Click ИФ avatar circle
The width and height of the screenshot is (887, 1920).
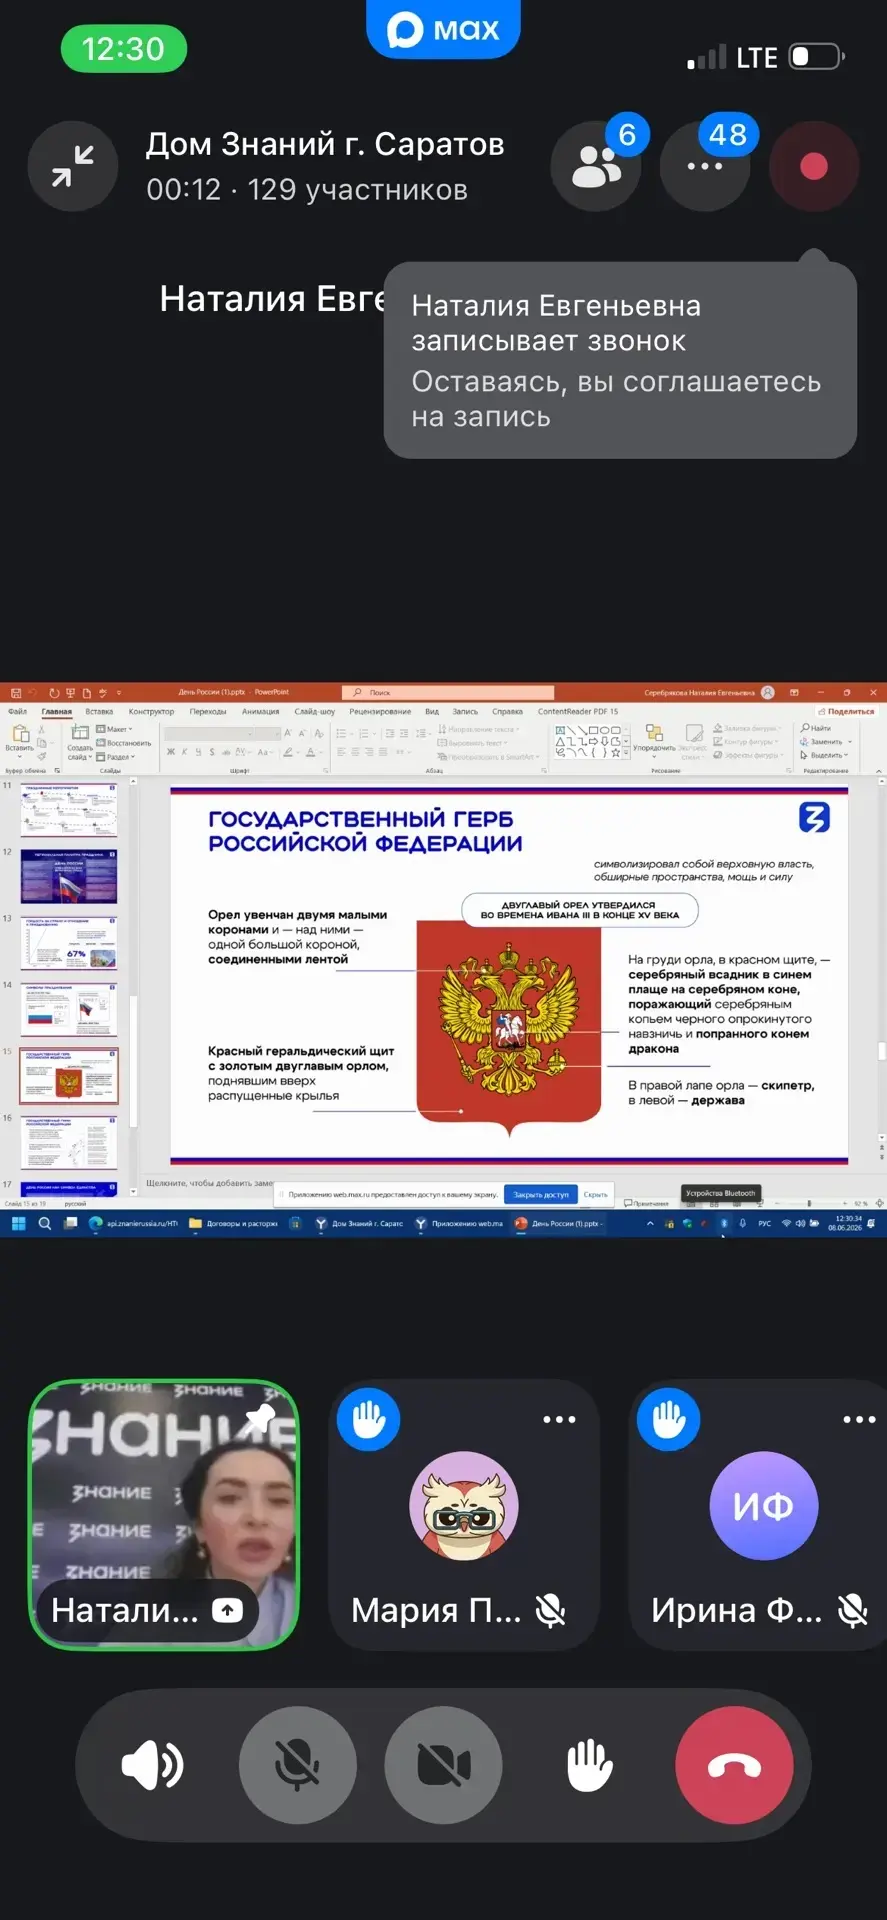(764, 1505)
